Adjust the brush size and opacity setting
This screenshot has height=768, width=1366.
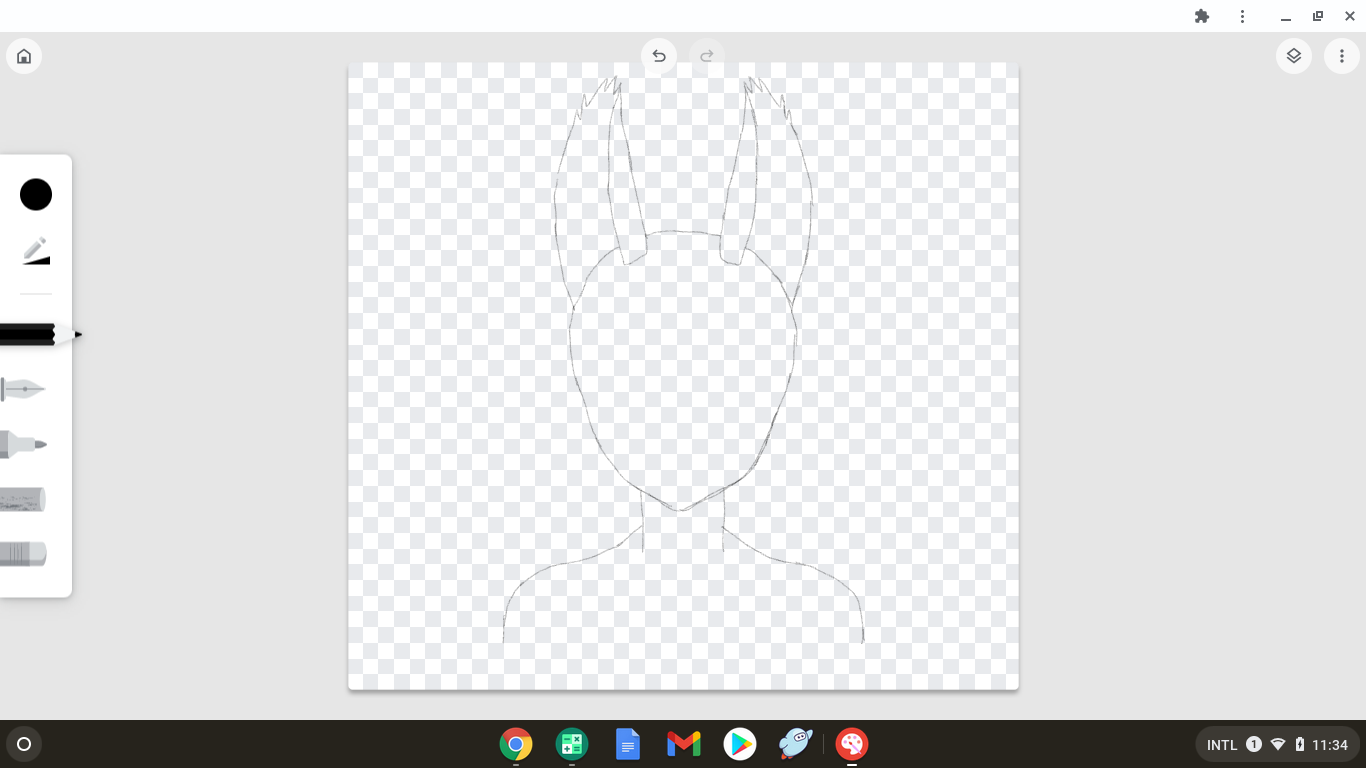pyautogui.click(x=36, y=250)
